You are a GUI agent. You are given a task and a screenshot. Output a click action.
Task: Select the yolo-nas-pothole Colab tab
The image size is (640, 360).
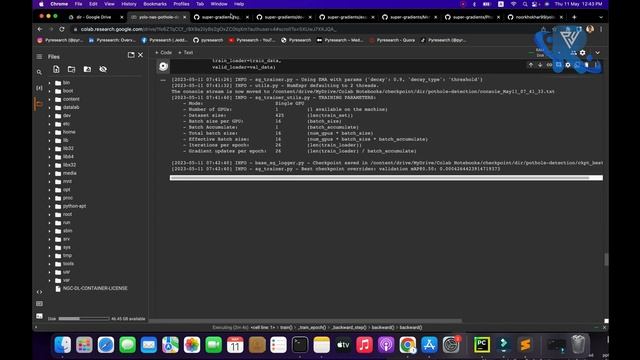[x=158, y=17]
